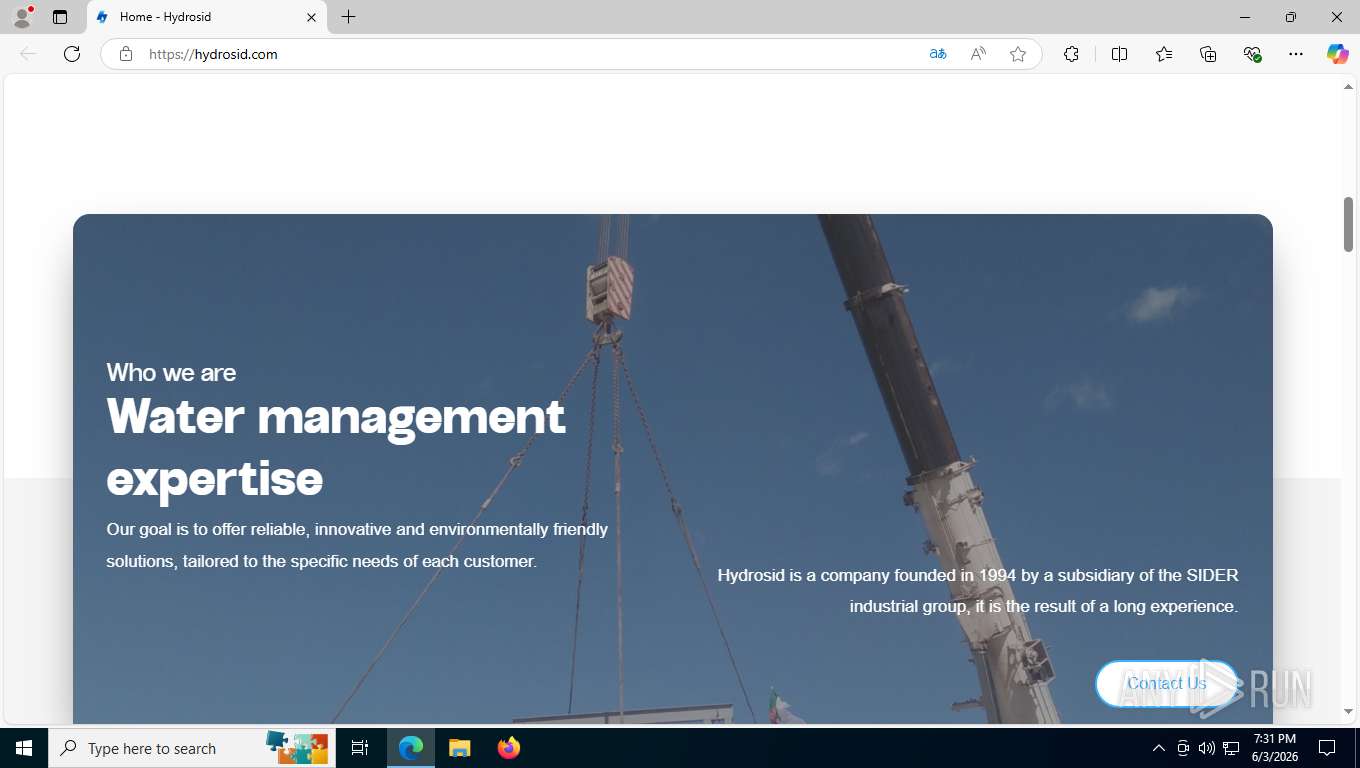This screenshot has height=768, width=1360.
Task: Open the Collections icon
Action: click(1208, 54)
